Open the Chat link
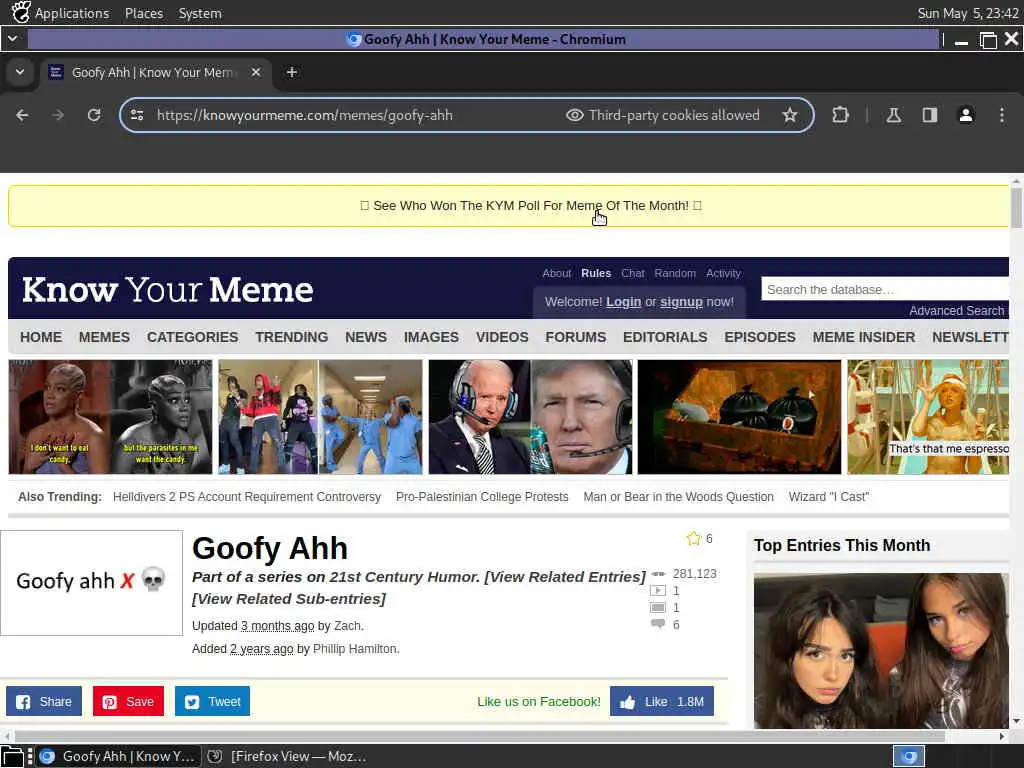 pos(633,273)
